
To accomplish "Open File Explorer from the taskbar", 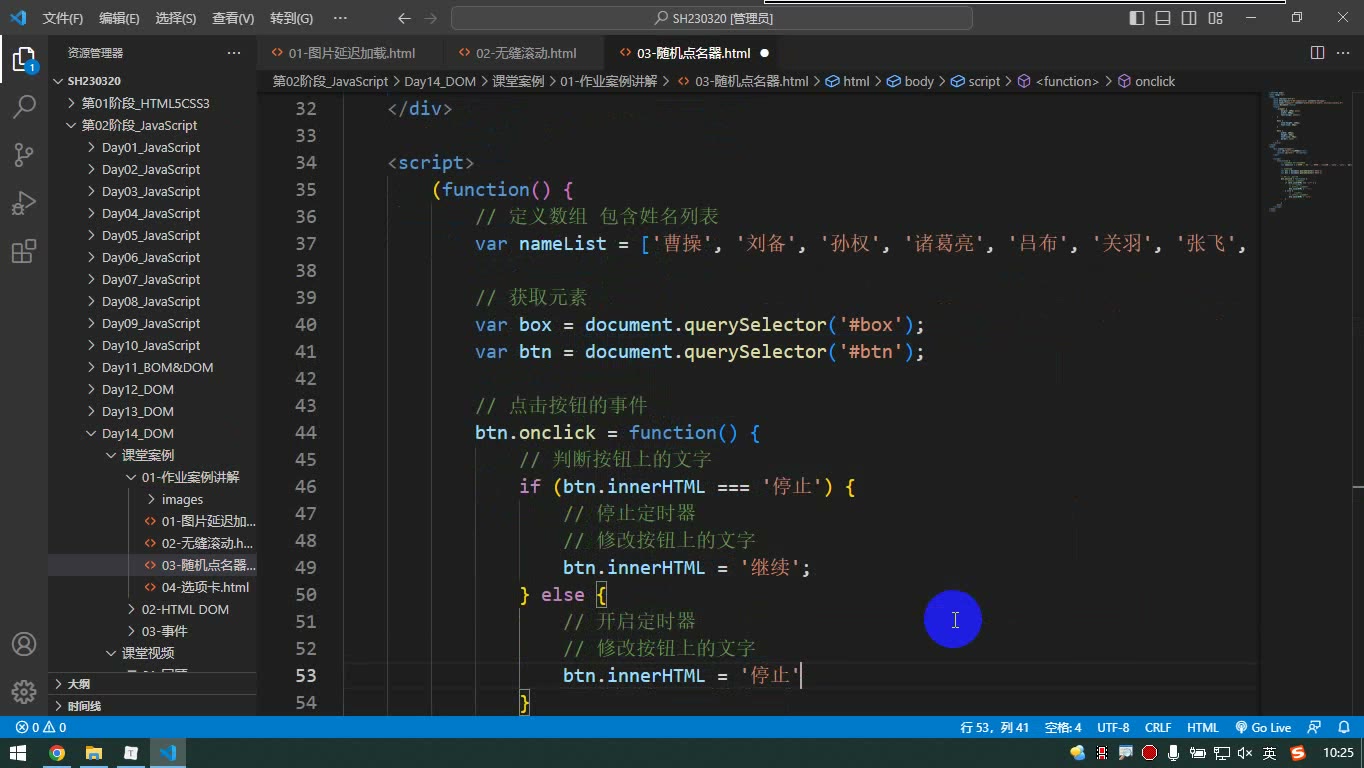I will coord(94,753).
